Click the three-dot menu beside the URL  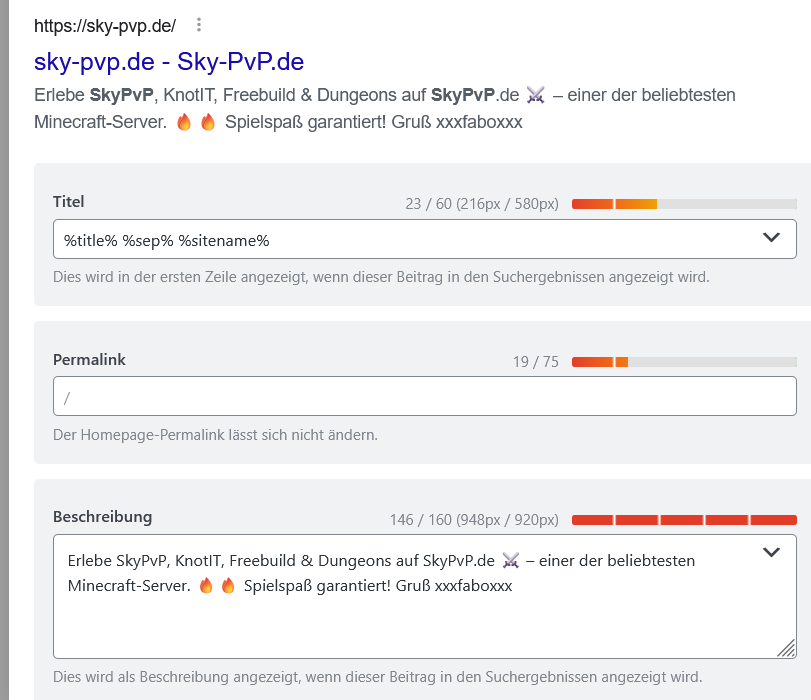(x=199, y=25)
